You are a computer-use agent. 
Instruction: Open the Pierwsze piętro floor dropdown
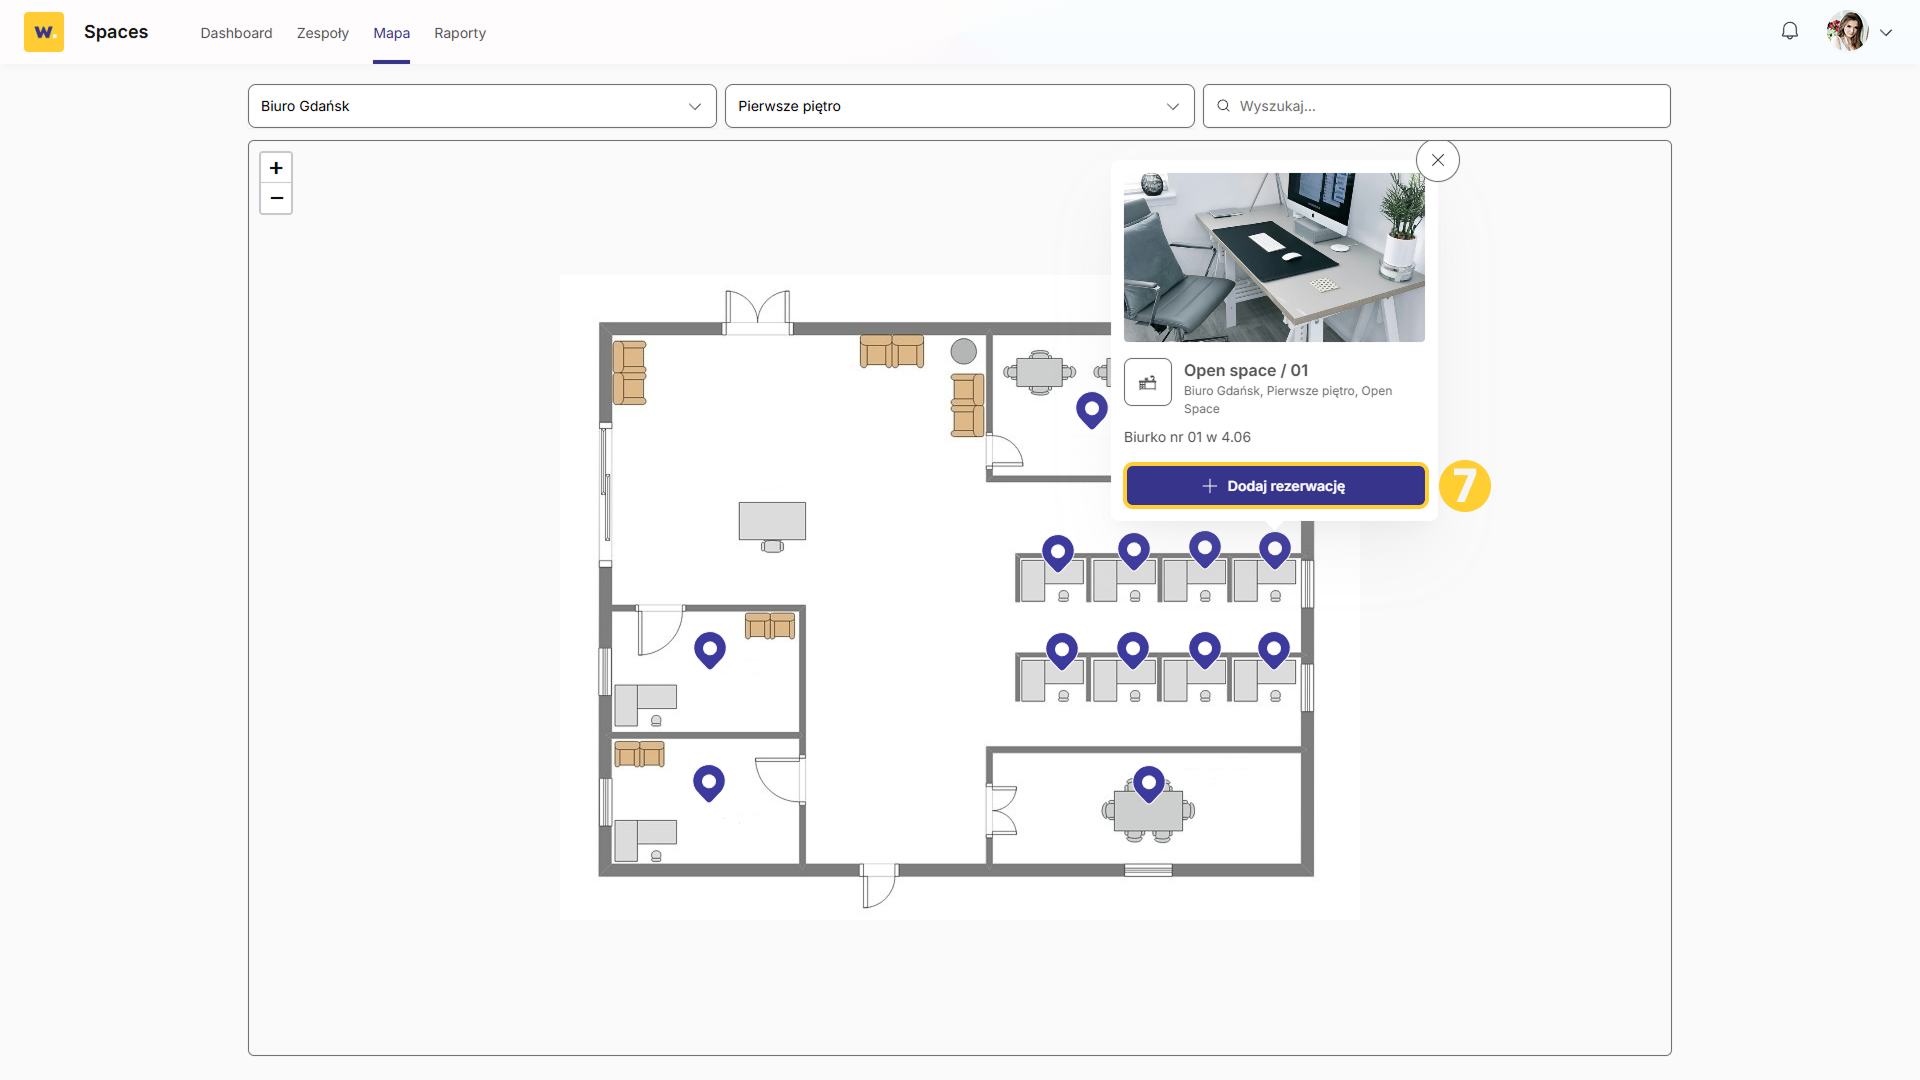pyautogui.click(x=959, y=106)
